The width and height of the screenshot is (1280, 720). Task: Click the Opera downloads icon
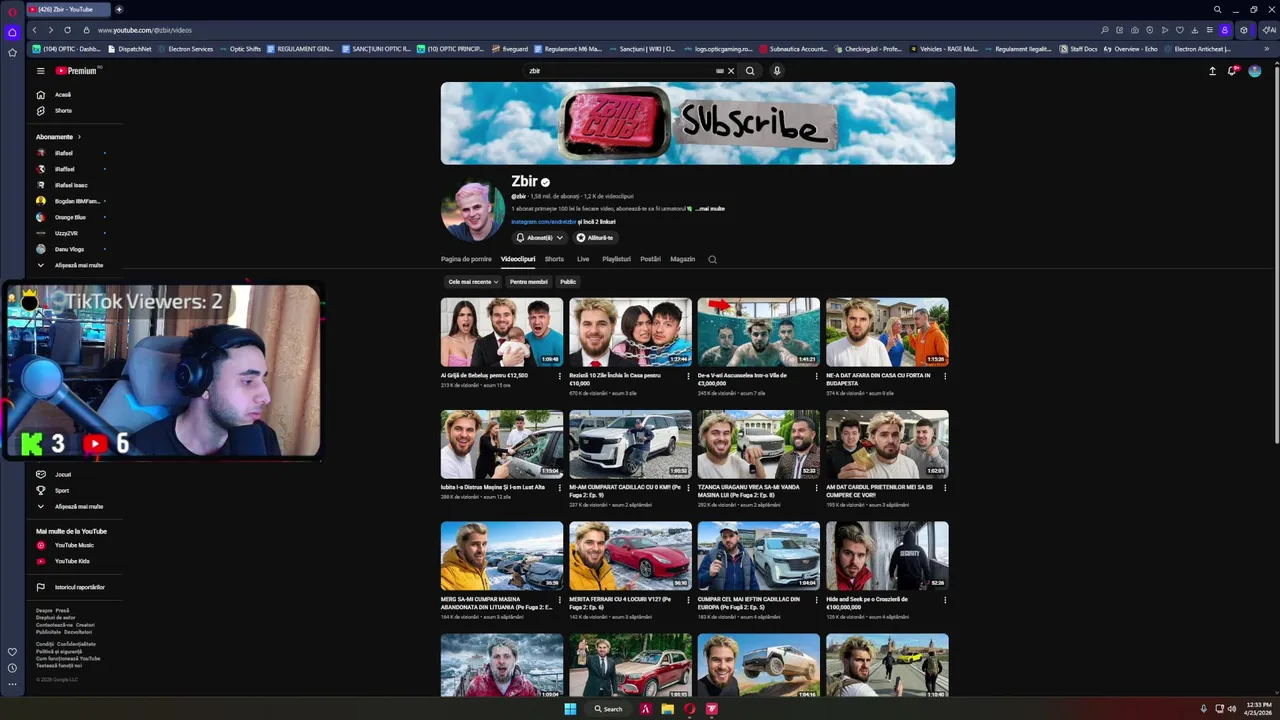click(x=1194, y=30)
